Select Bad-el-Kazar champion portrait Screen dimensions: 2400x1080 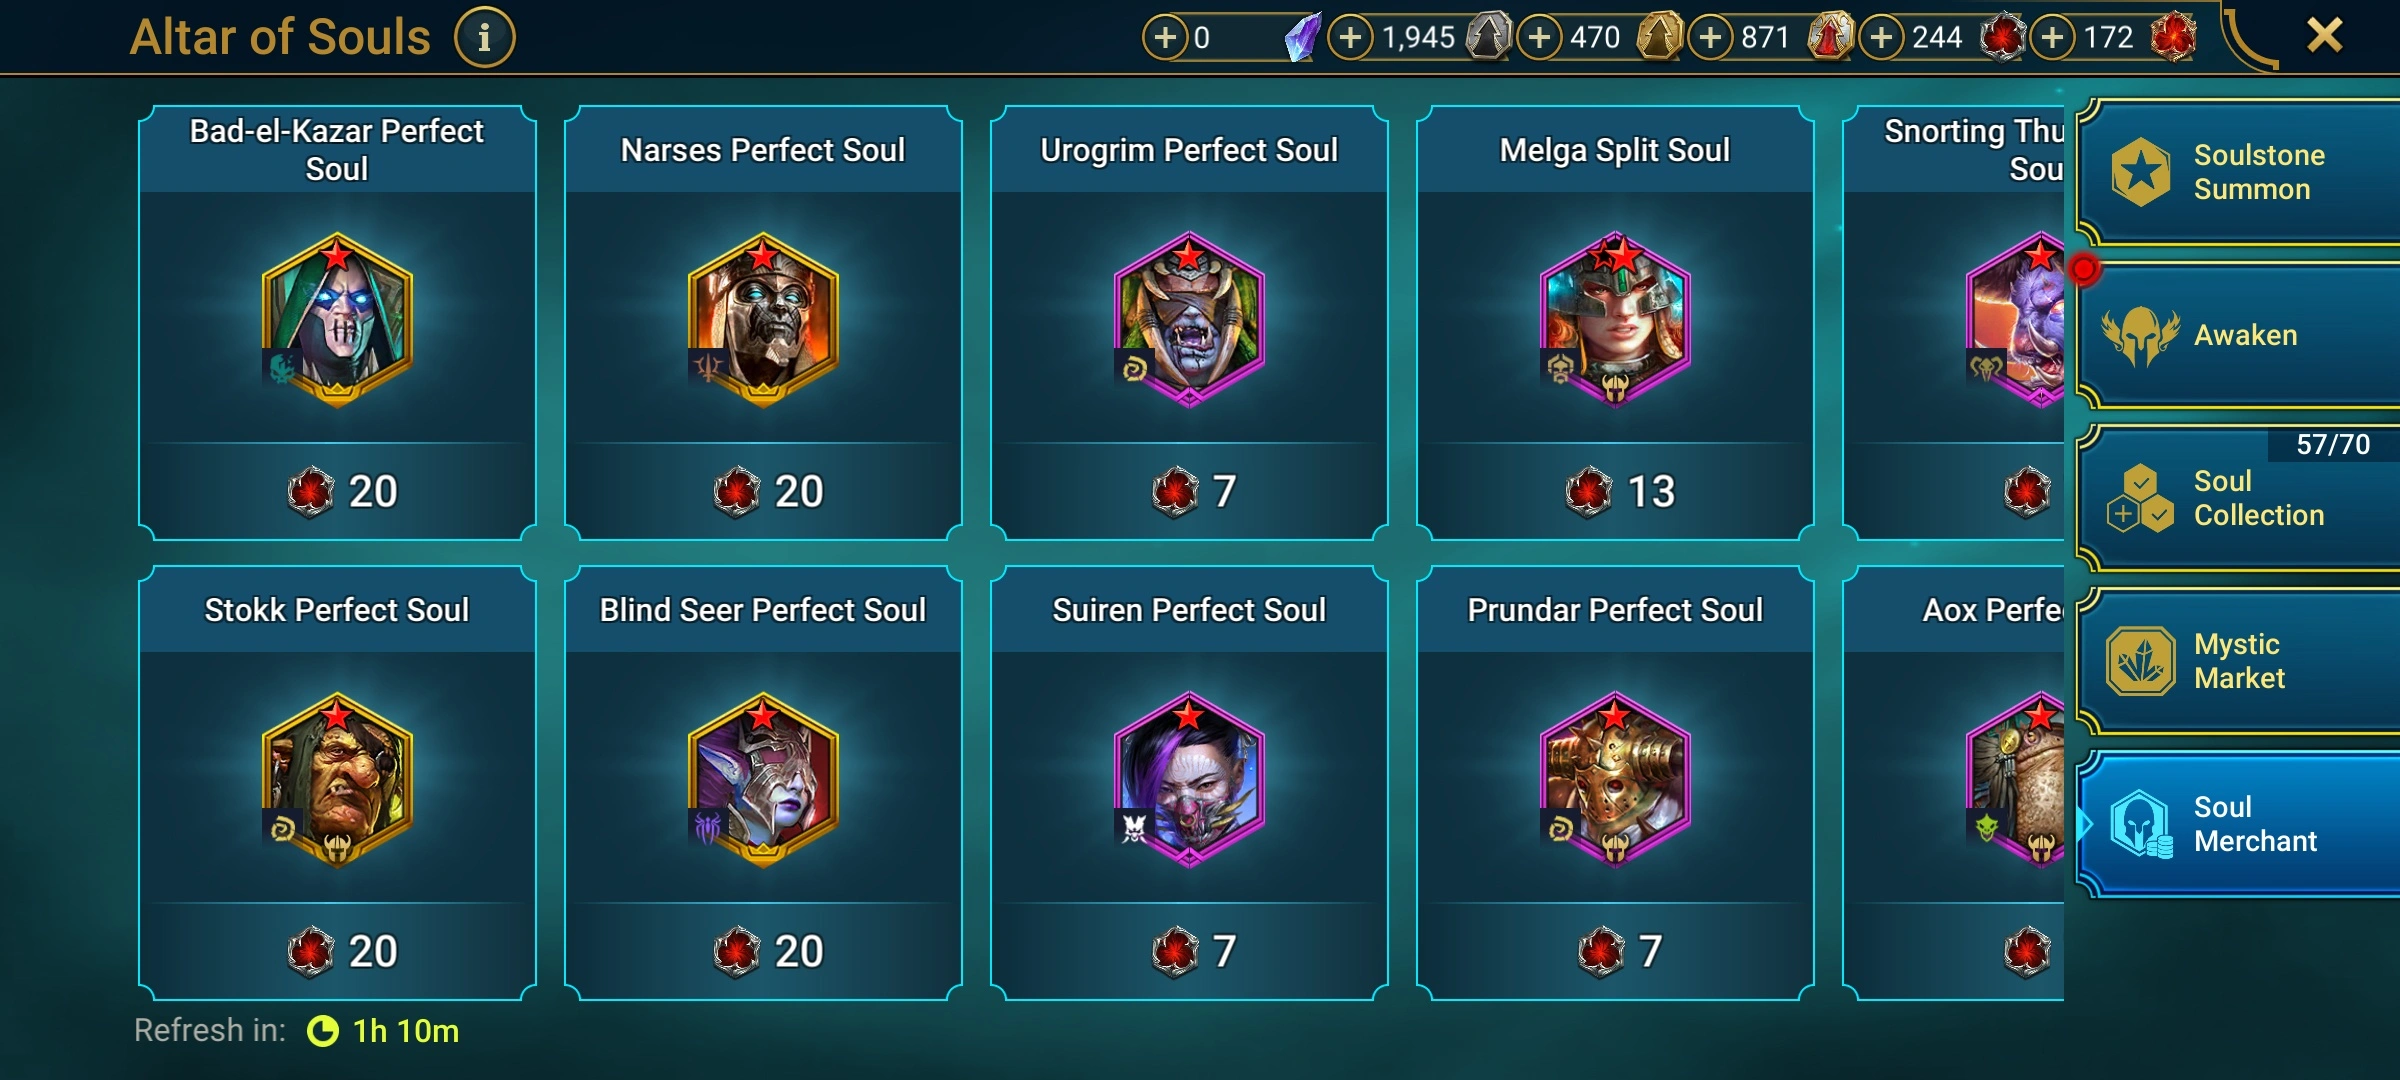tap(337, 320)
